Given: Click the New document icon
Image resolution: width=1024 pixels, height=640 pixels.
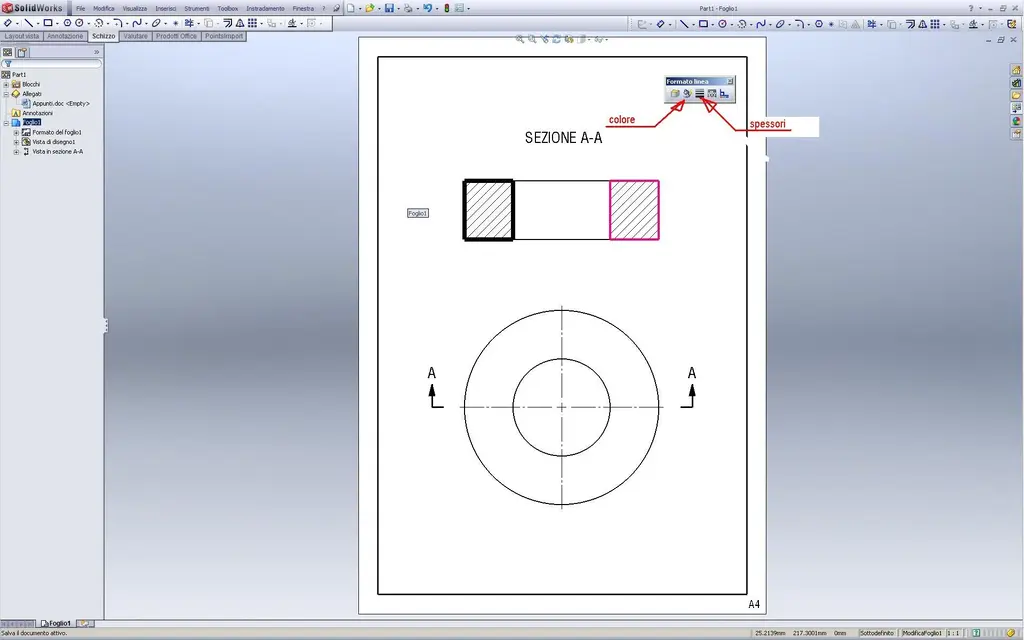Looking at the screenshot, I should click(x=351, y=8).
